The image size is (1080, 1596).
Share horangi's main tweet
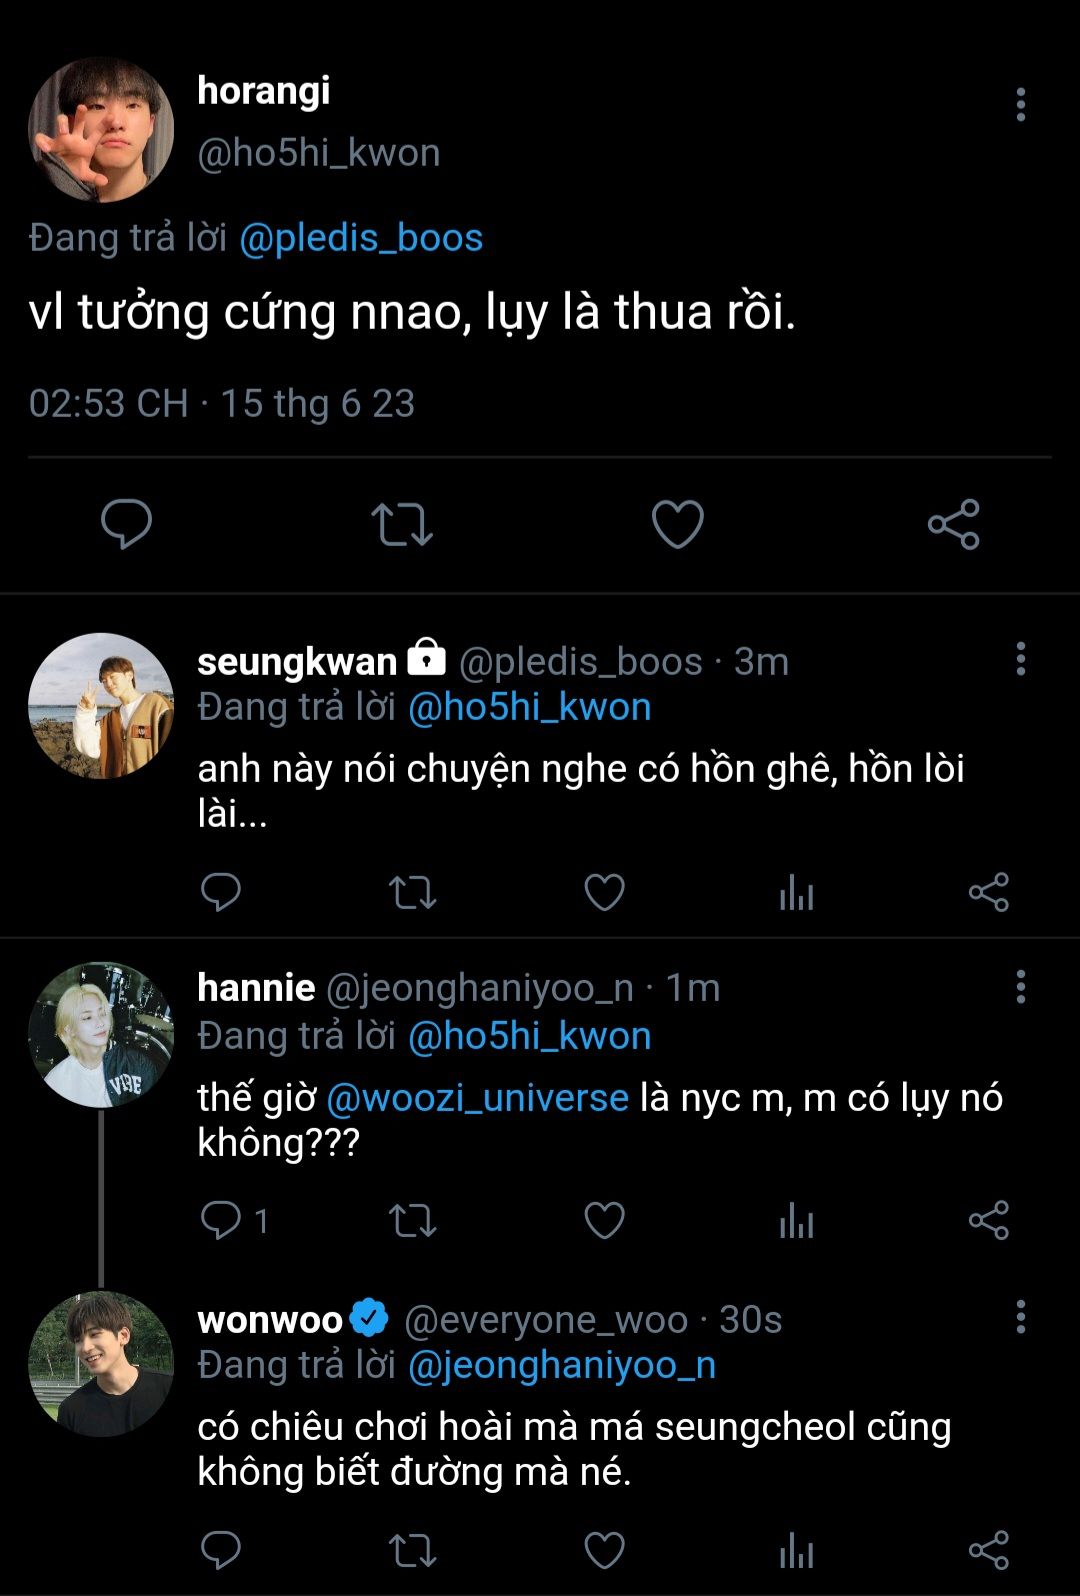pyautogui.click(x=954, y=524)
